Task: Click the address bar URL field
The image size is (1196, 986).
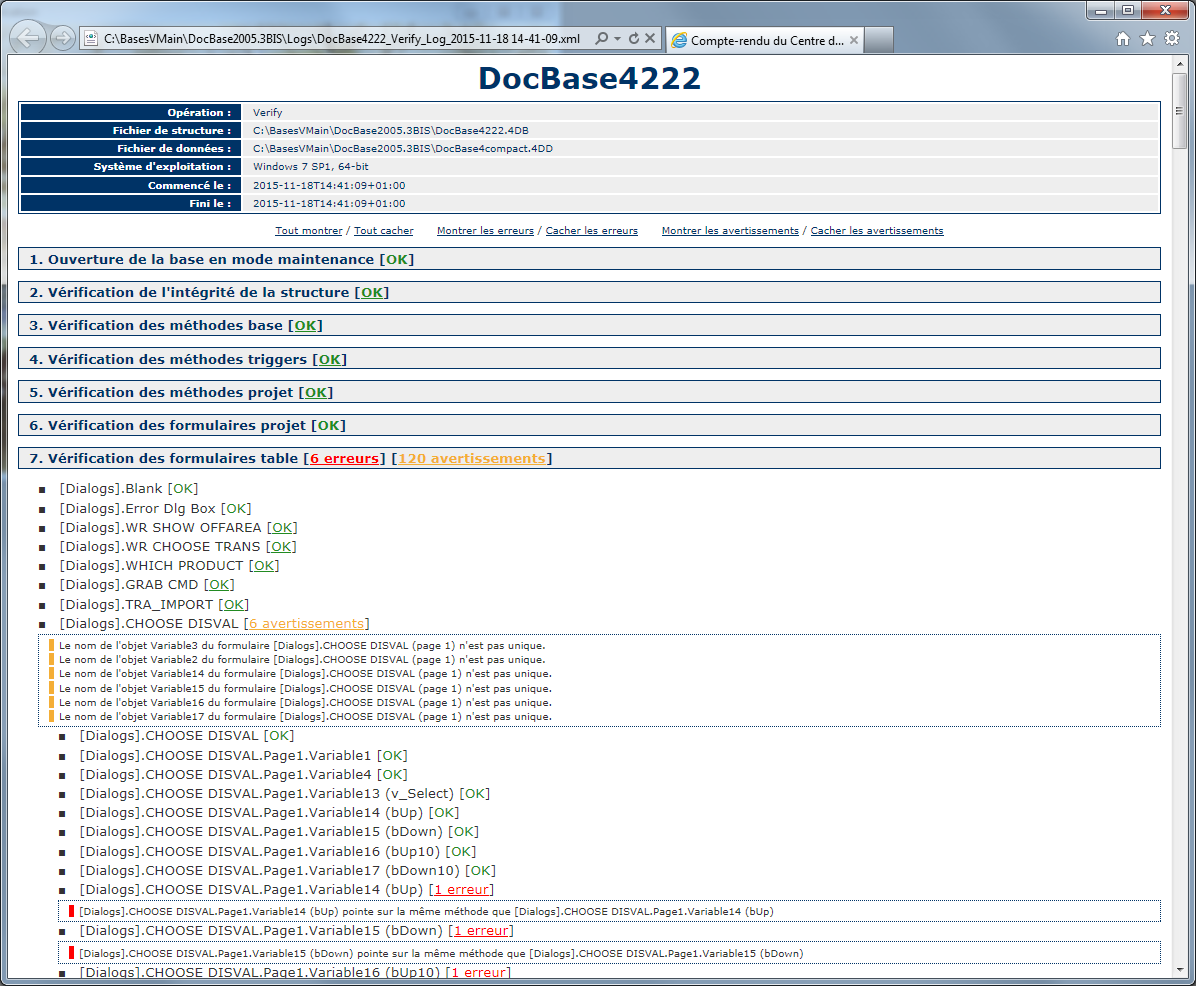Action: pos(340,38)
